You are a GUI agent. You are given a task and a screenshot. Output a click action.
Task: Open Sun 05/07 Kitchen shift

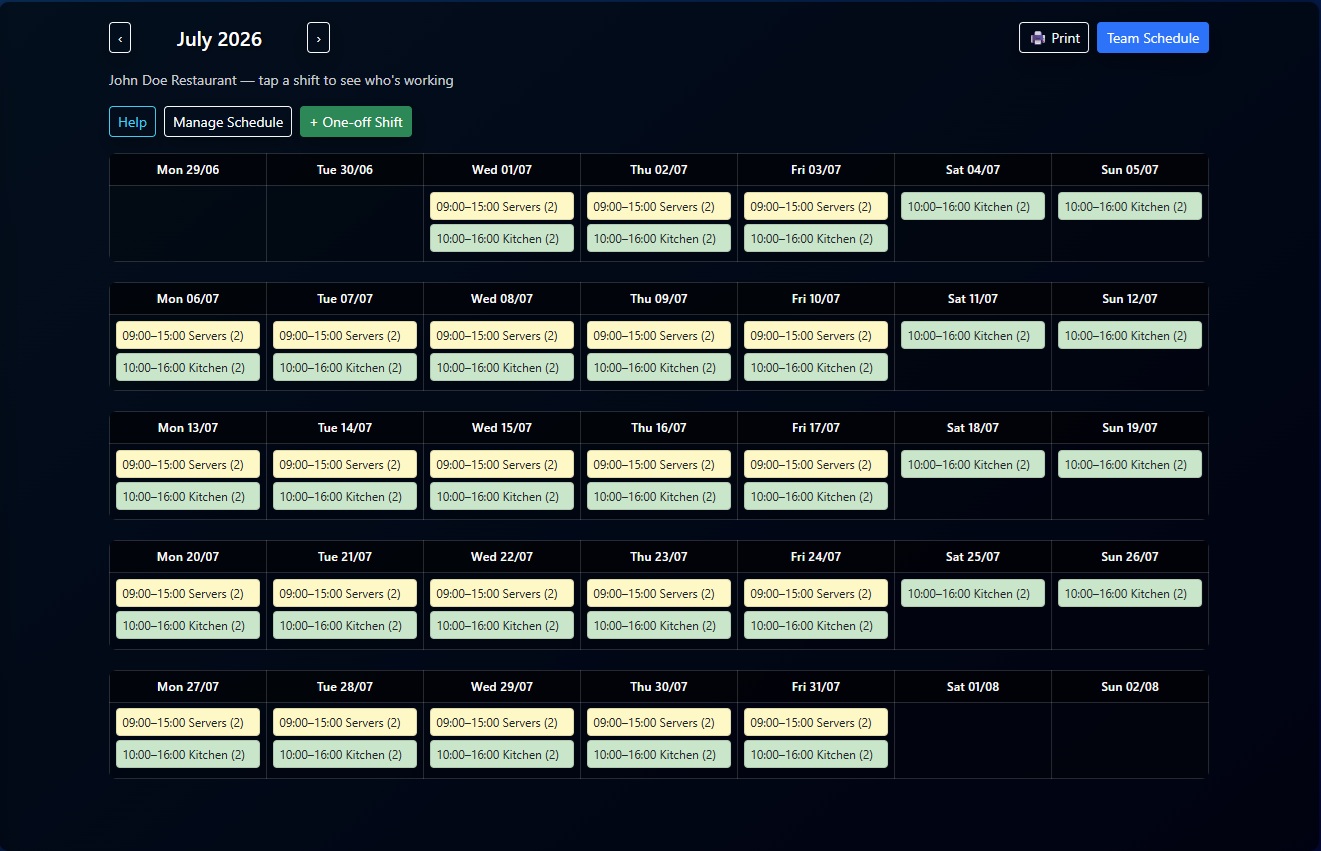click(x=1130, y=206)
